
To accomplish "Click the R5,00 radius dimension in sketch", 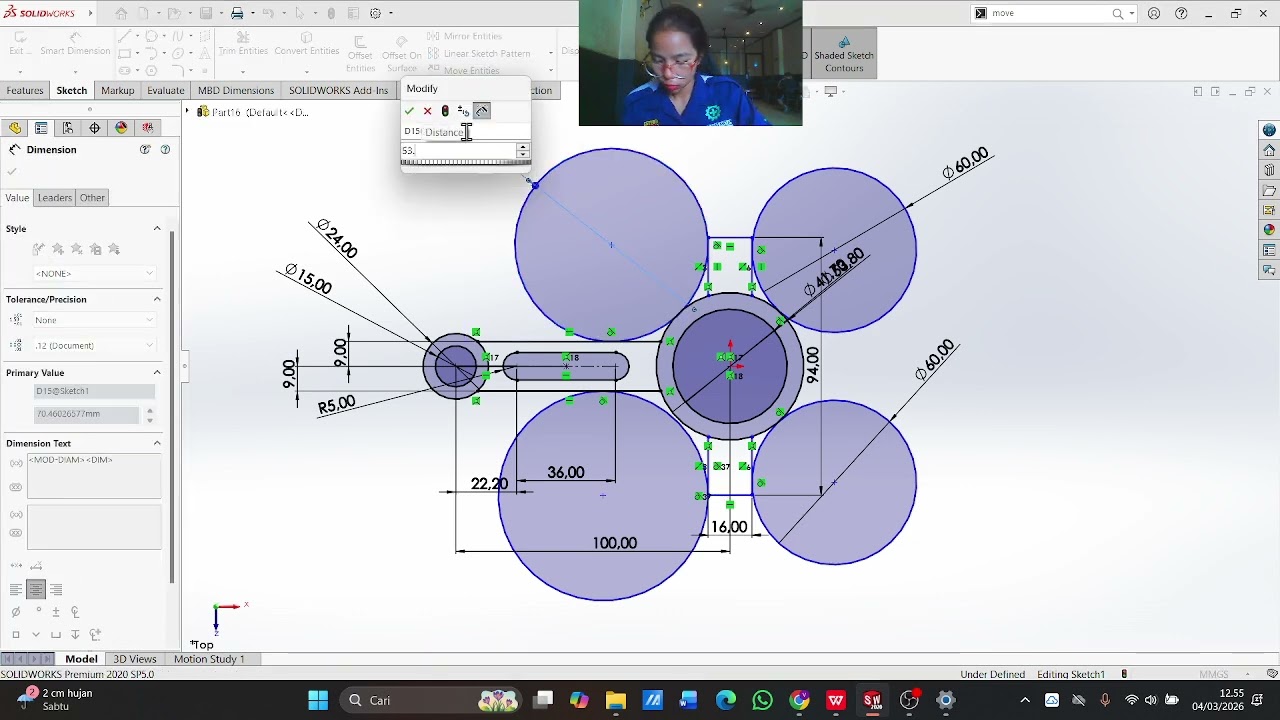I will click(x=336, y=404).
